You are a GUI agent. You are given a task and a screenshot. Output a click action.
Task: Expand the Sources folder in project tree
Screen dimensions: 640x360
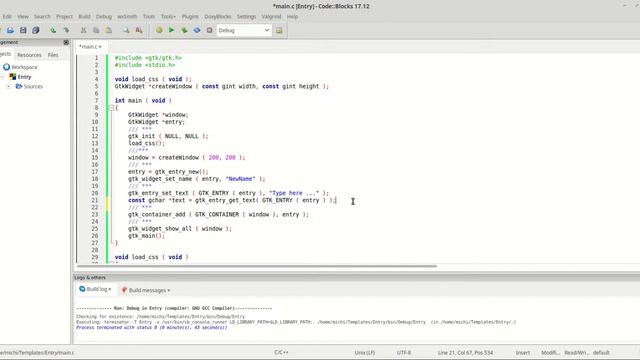click(x=9, y=87)
